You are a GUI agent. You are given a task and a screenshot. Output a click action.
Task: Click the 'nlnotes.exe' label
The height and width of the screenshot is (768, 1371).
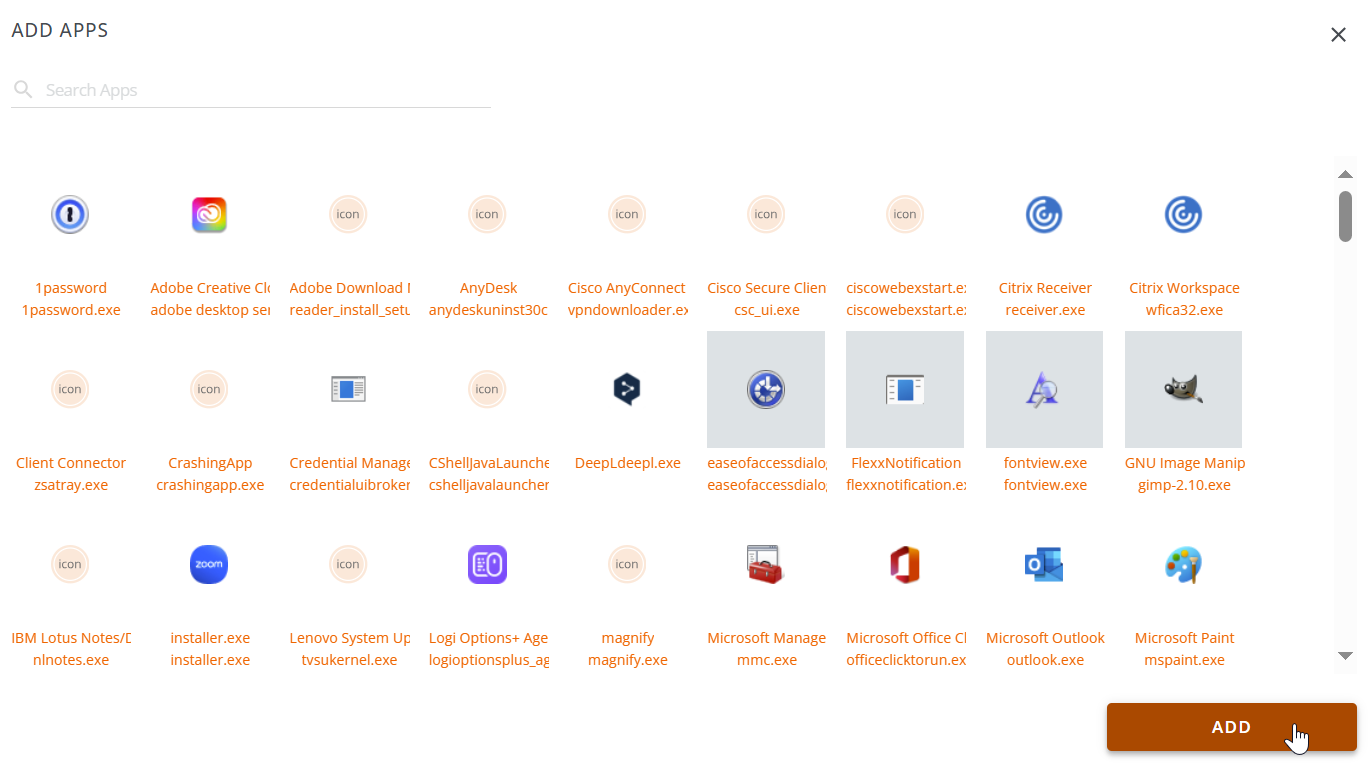71,660
